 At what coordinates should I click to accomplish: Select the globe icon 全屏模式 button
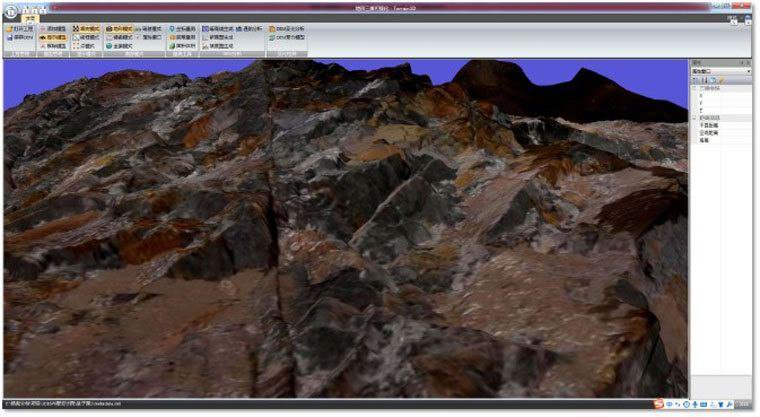point(119,46)
